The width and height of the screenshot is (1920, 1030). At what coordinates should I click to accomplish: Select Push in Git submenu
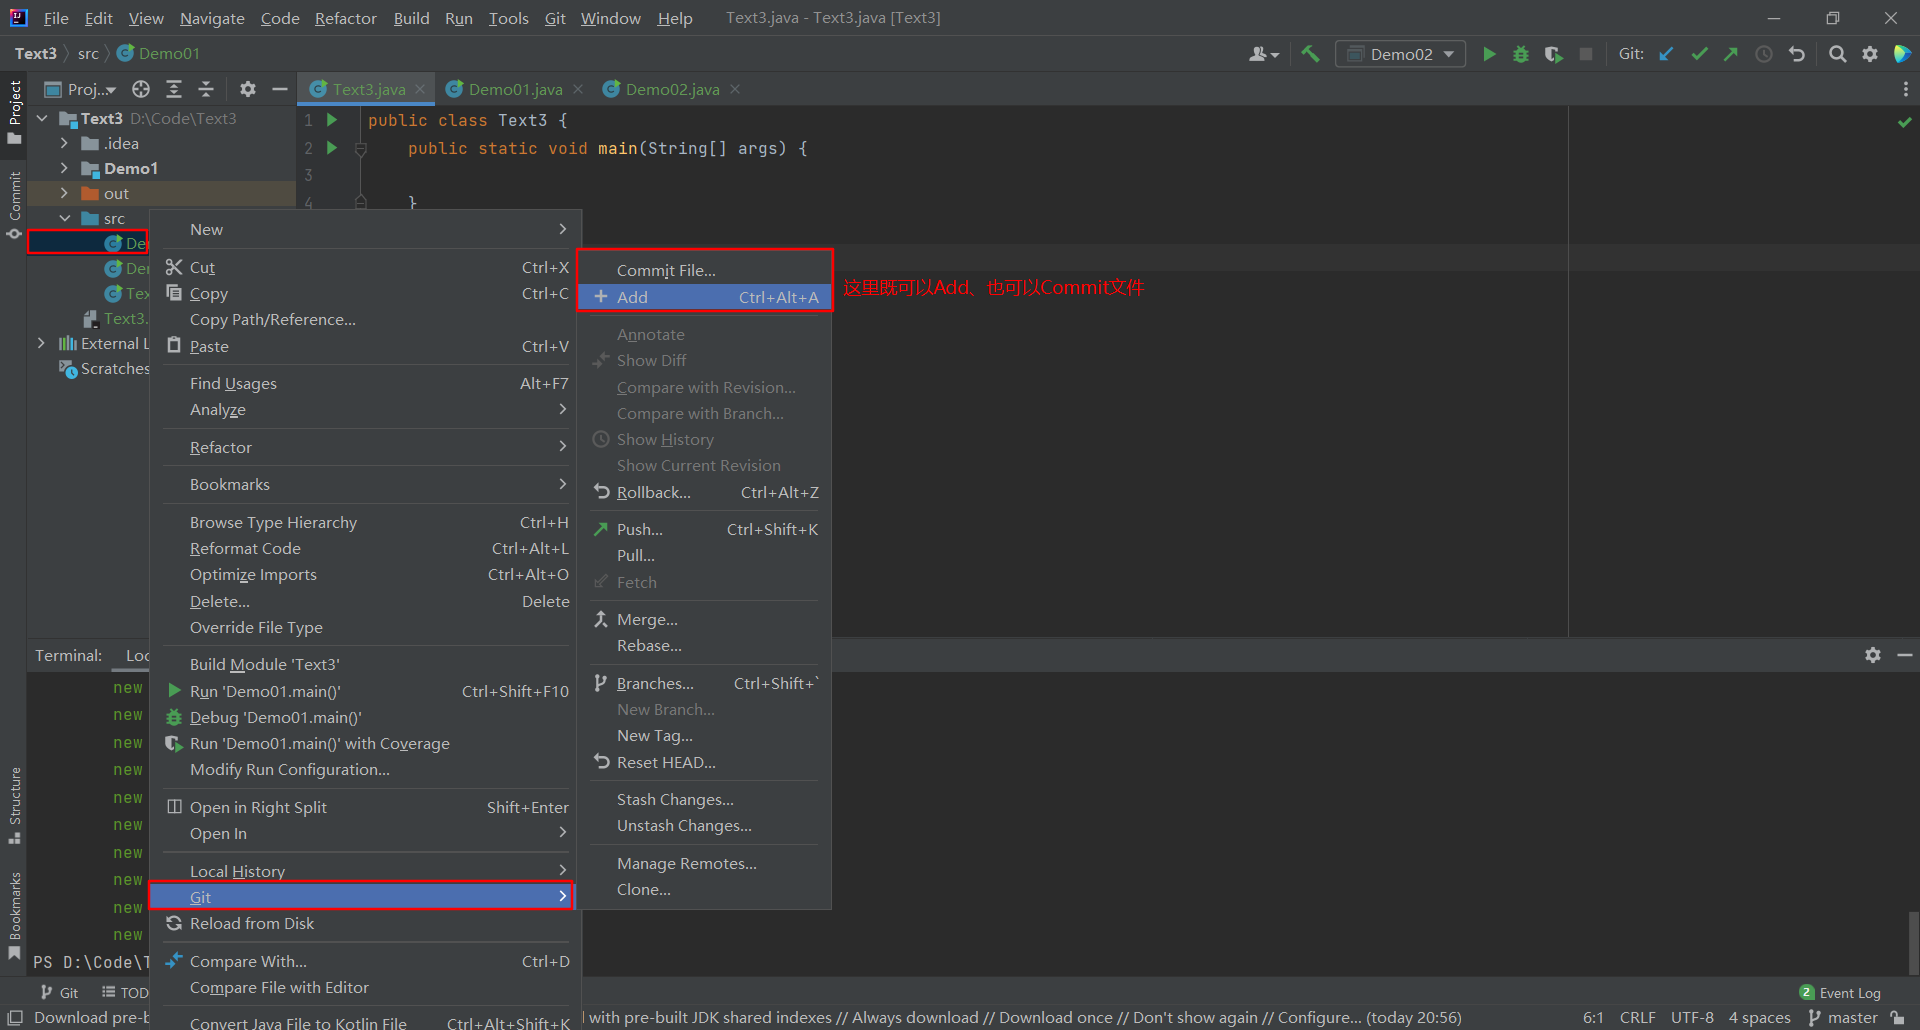click(706, 529)
